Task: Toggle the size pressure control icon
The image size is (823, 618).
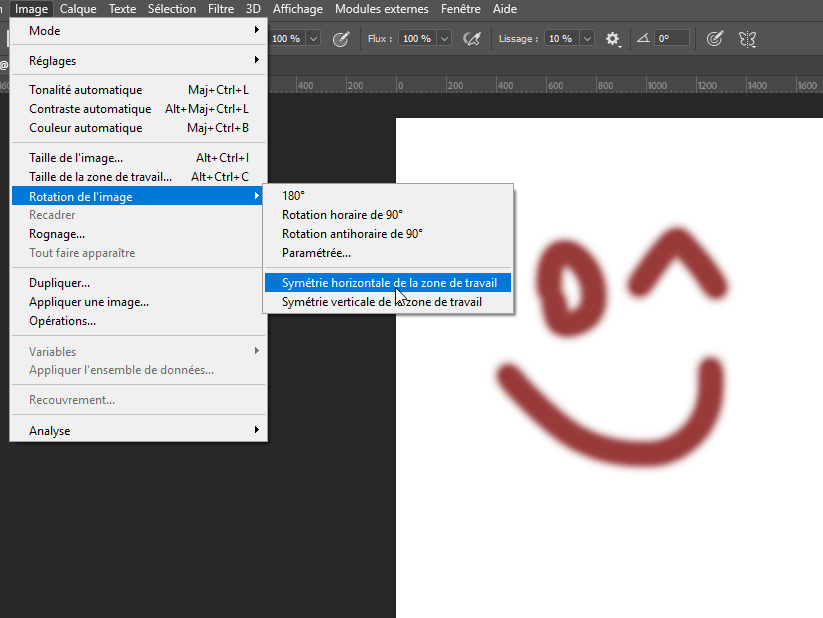Action: click(x=714, y=39)
